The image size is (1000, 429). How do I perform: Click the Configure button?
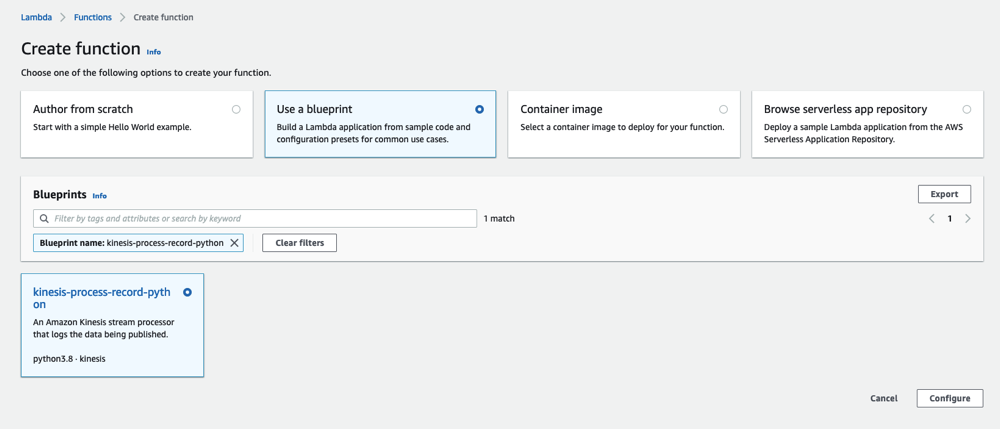(x=949, y=398)
